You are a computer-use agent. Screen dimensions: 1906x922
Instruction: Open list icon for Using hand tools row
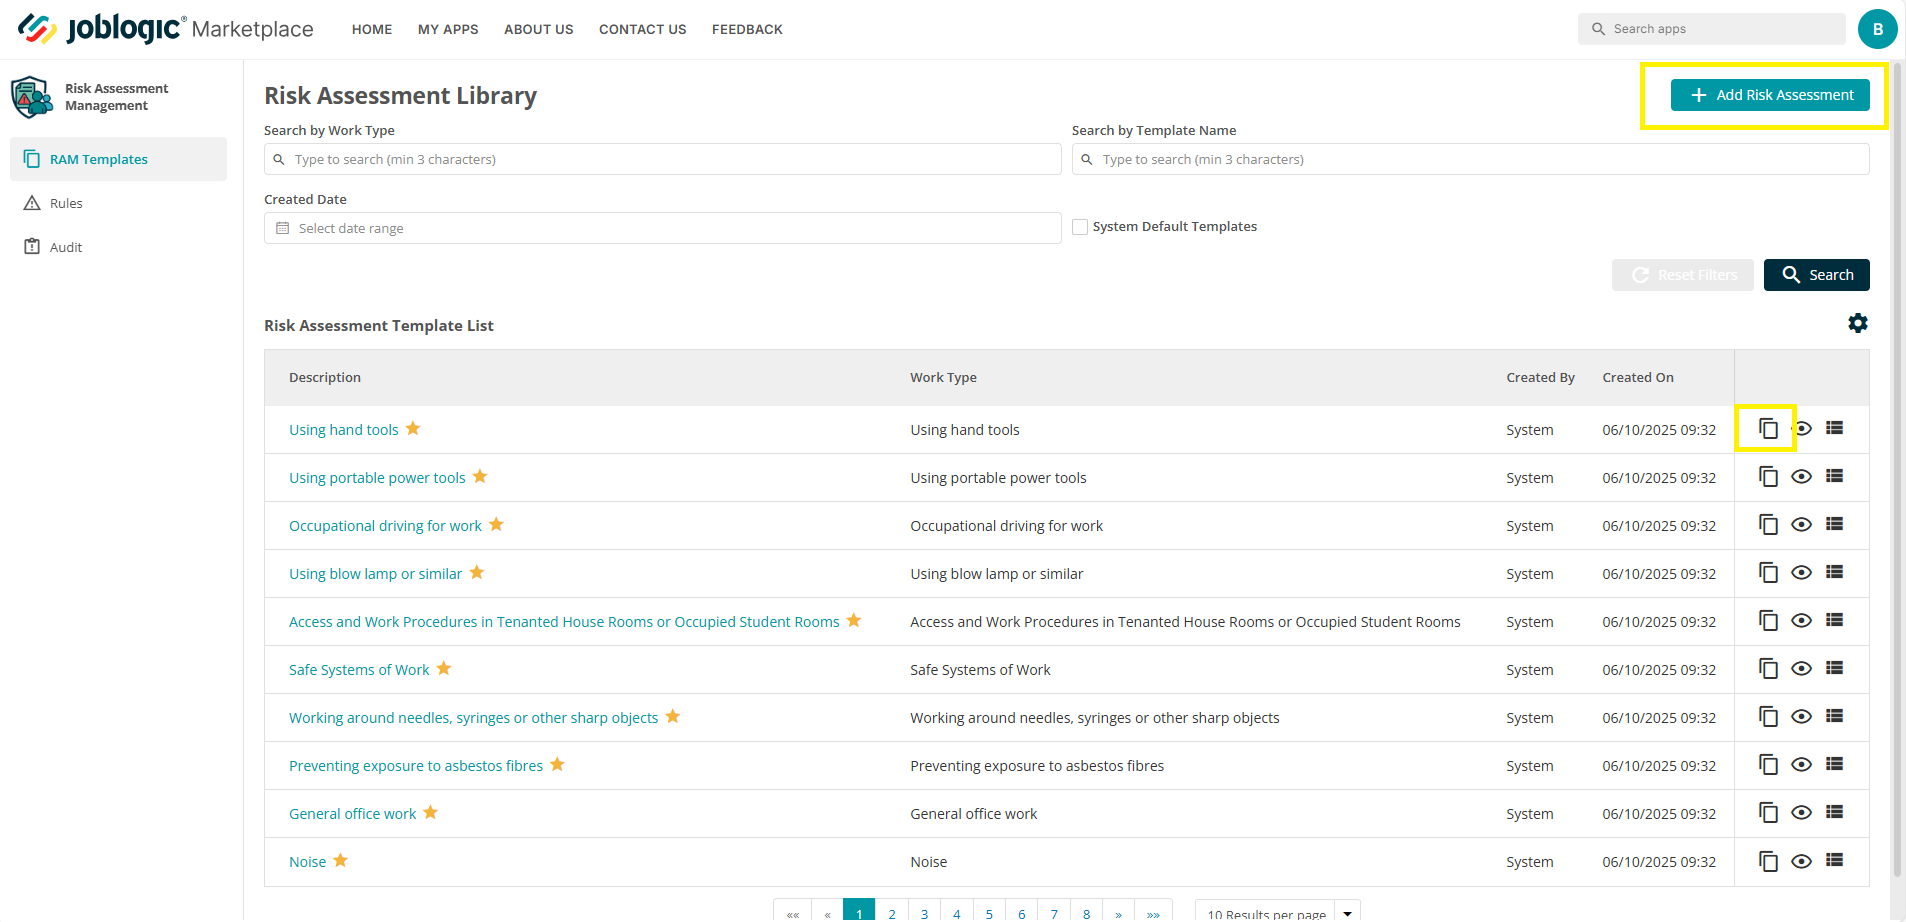tap(1834, 428)
